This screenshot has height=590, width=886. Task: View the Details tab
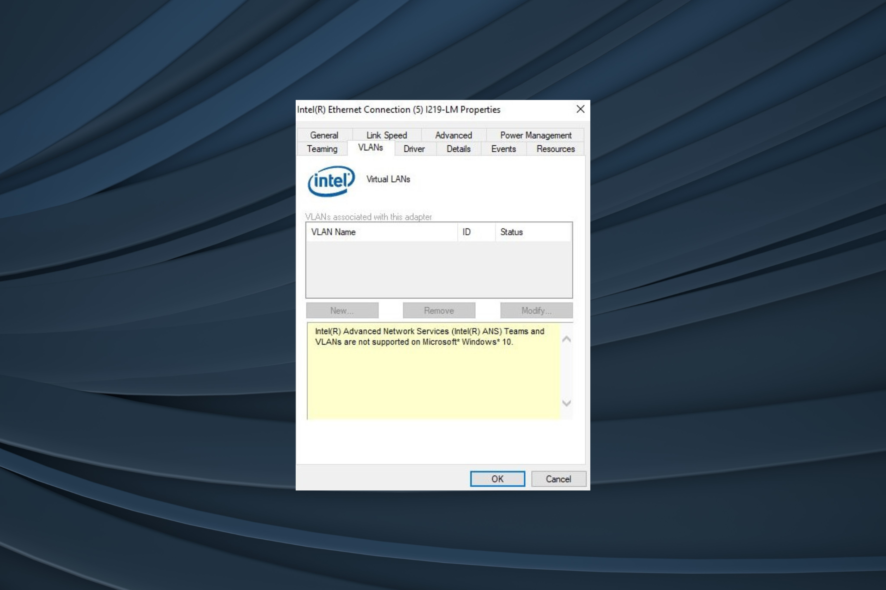click(458, 147)
